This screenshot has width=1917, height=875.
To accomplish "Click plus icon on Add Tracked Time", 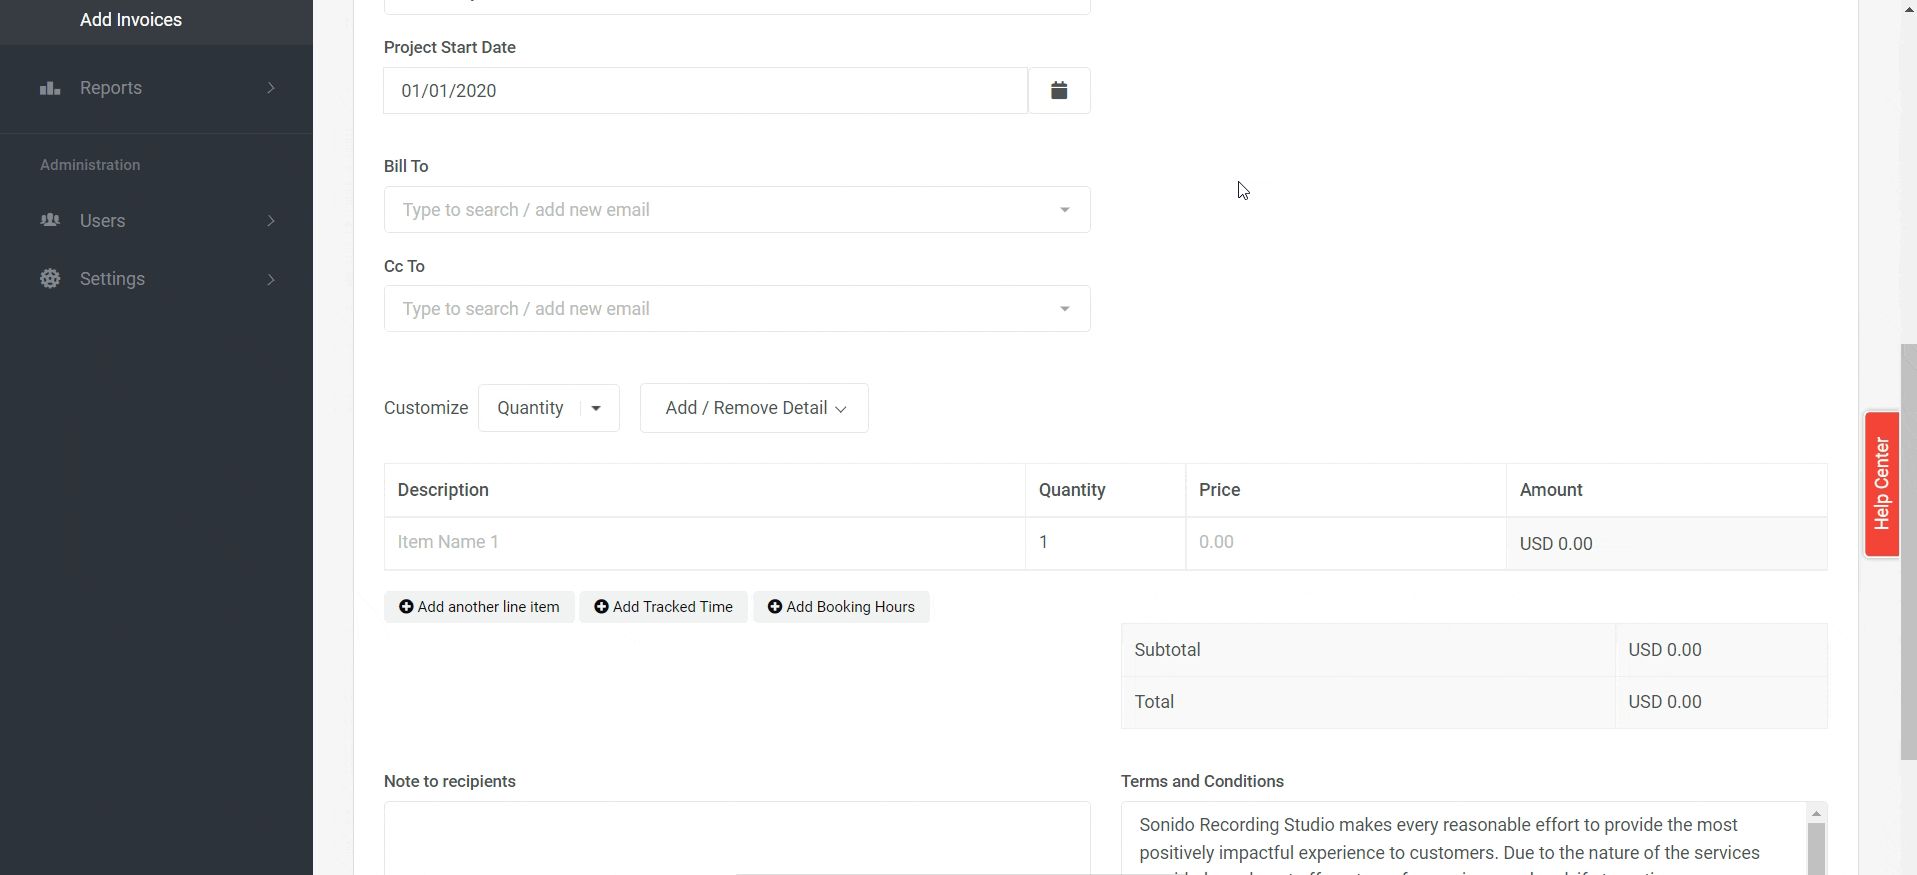I will coord(601,607).
